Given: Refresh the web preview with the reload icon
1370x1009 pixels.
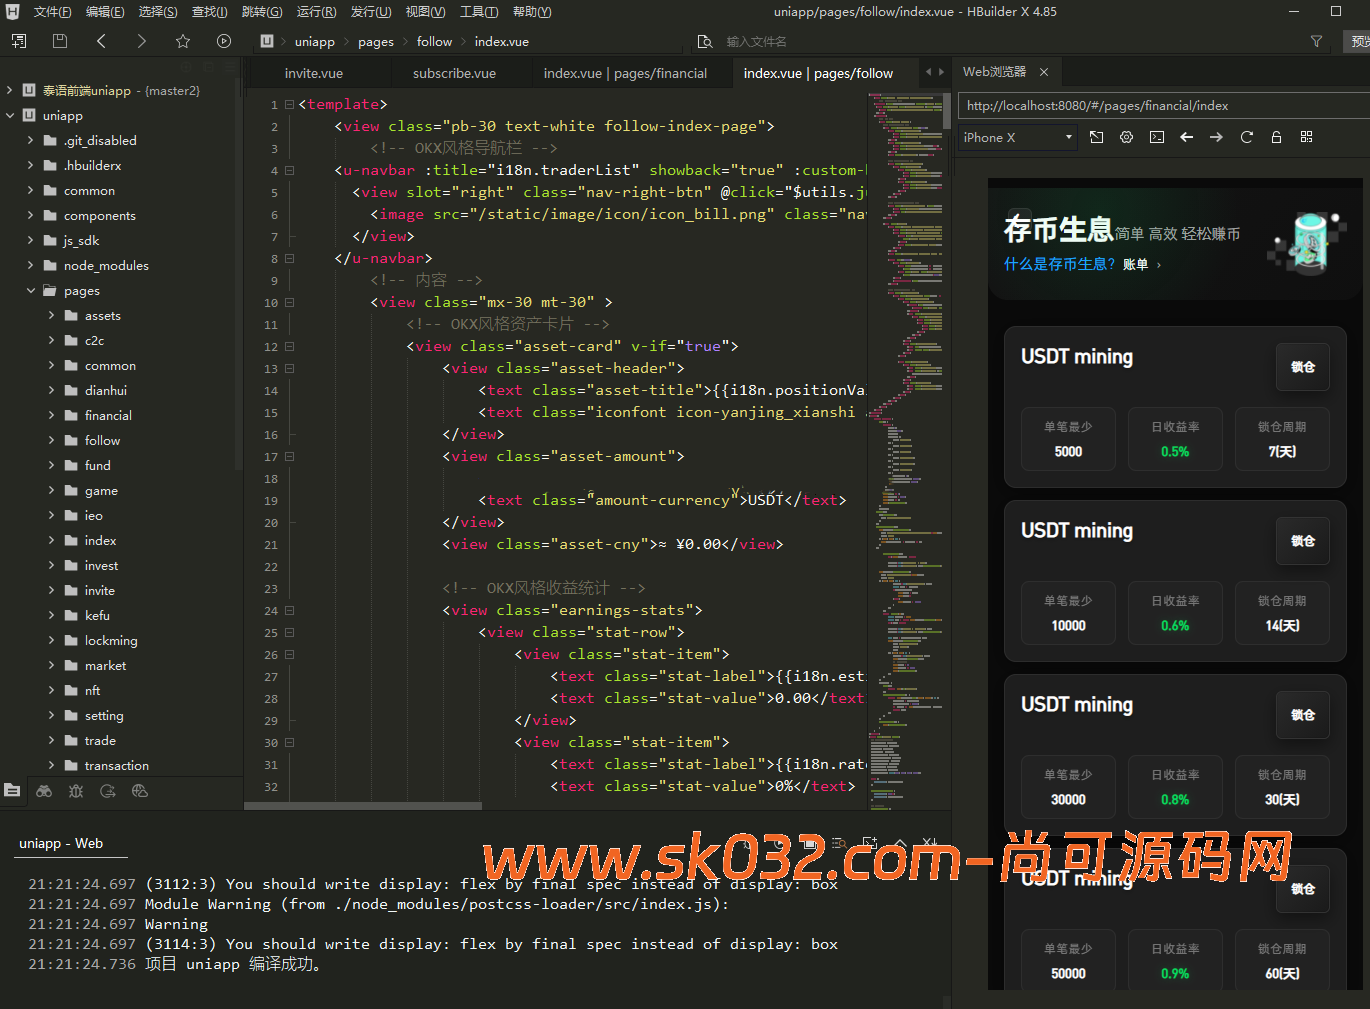Looking at the screenshot, I should (1246, 137).
